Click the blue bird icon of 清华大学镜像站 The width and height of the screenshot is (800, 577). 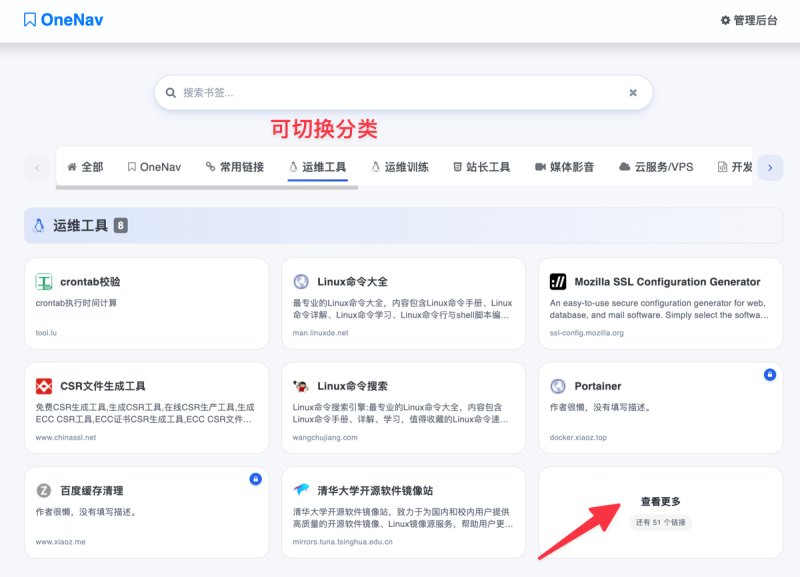pyautogui.click(x=301, y=490)
